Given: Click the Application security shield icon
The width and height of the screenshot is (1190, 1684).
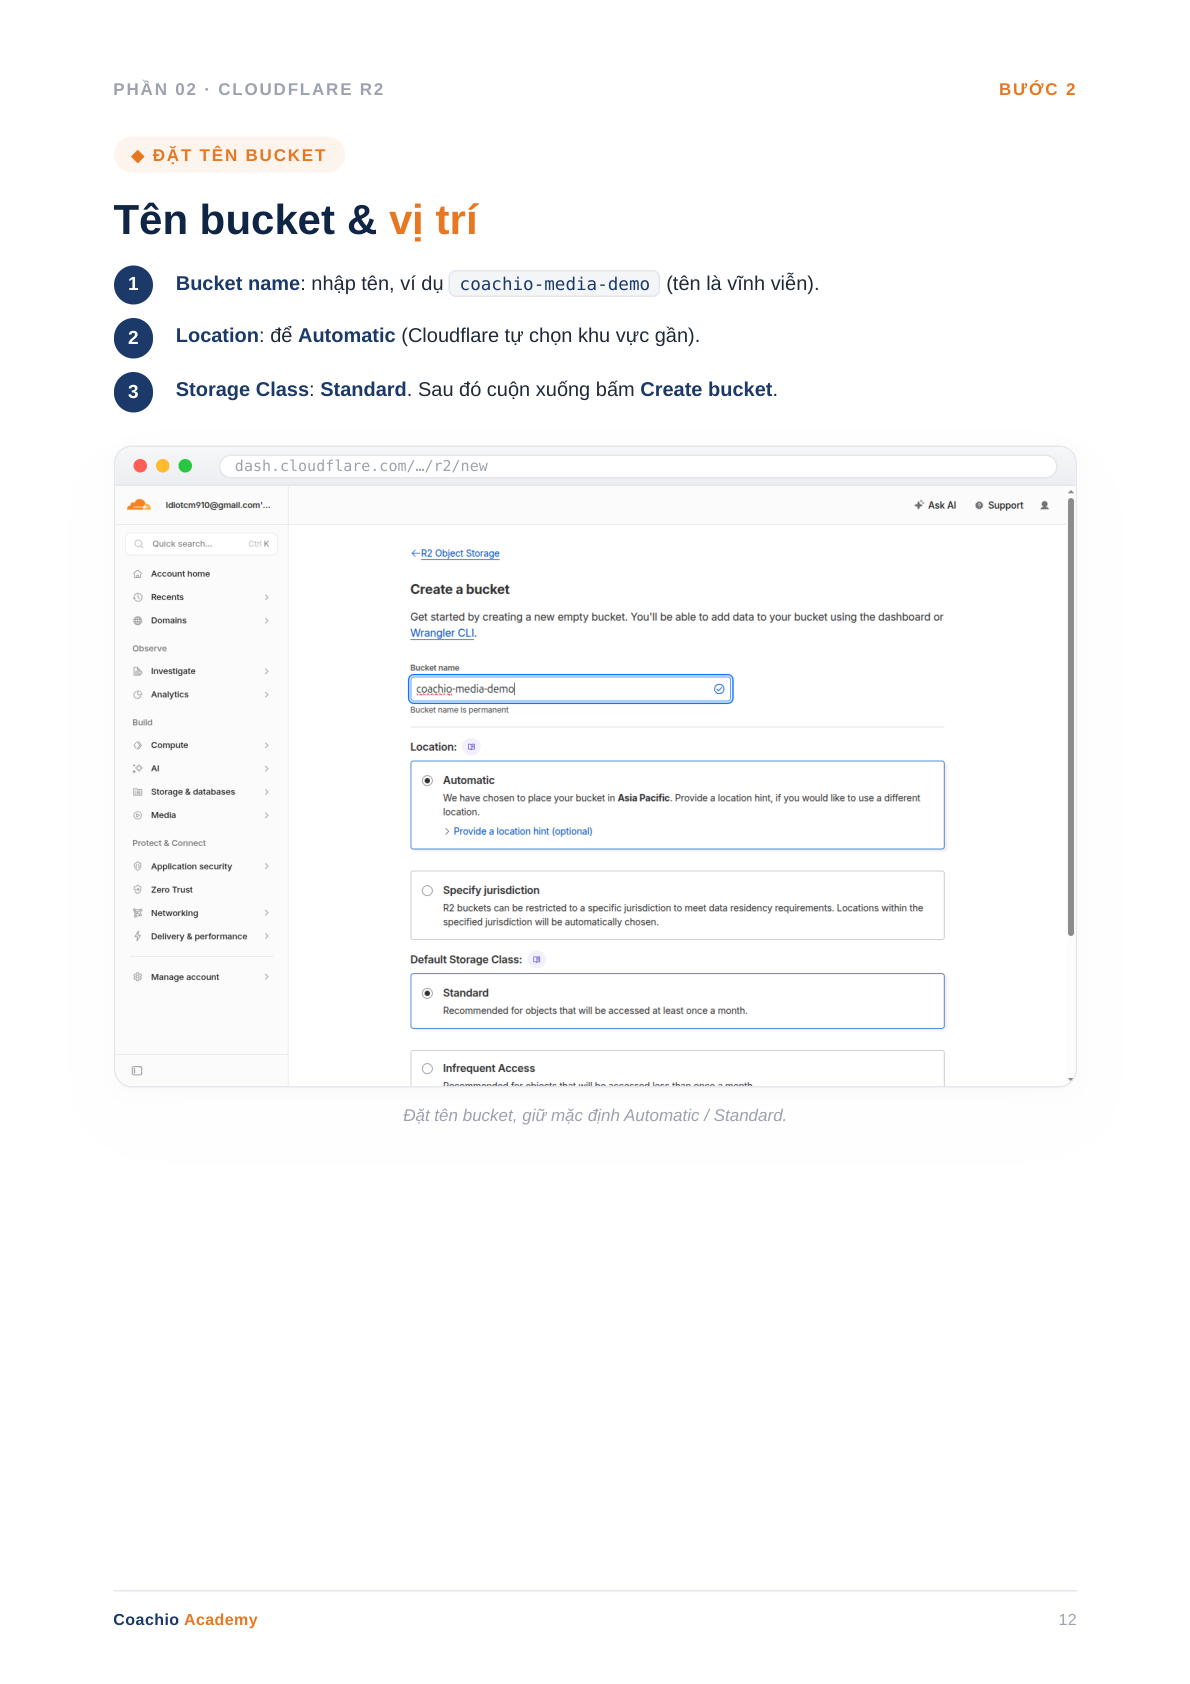Looking at the screenshot, I should [x=138, y=866].
